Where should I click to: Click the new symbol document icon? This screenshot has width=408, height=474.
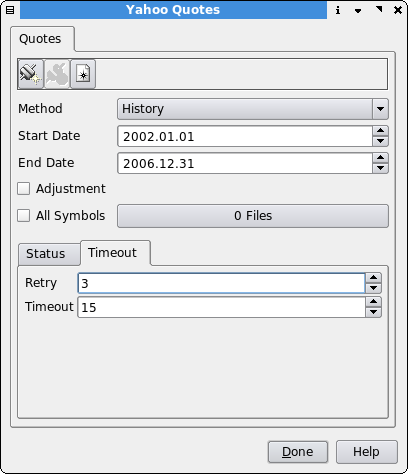[x=83, y=74]
